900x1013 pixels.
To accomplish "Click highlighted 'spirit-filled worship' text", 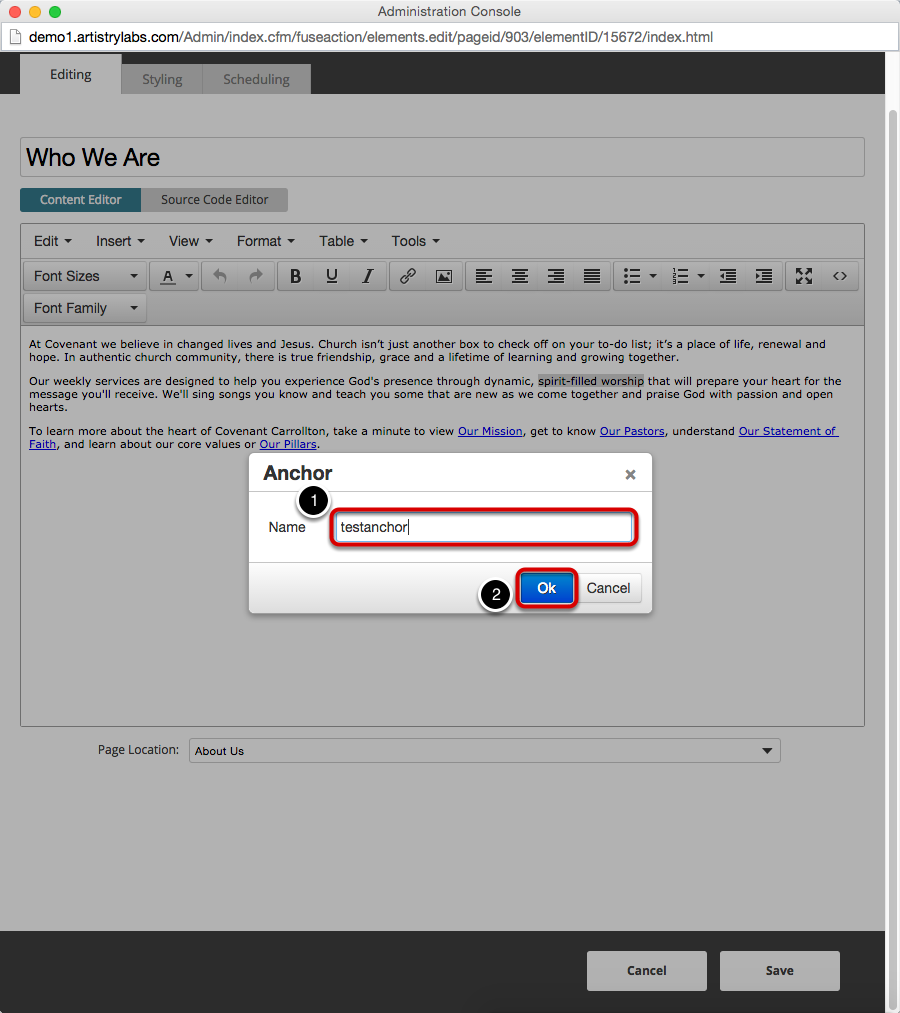I will (591, 381).
